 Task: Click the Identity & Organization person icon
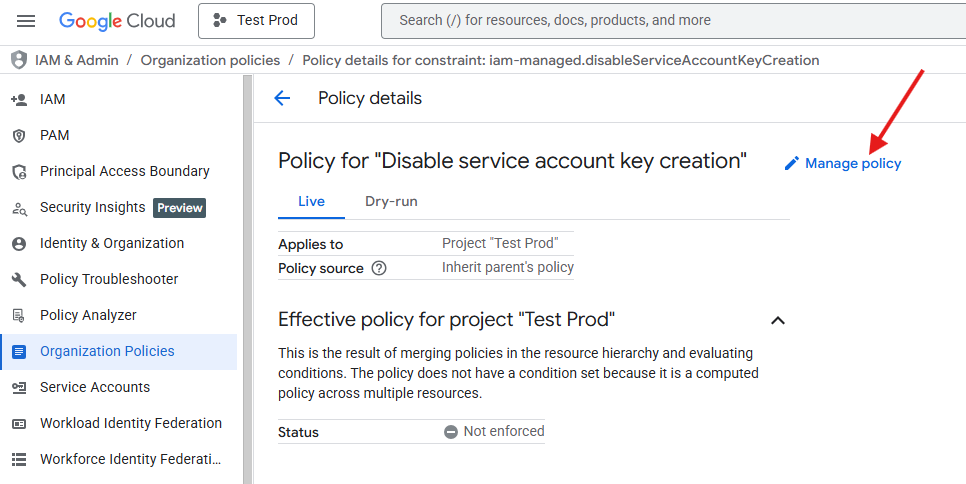(x=18, y=243)
